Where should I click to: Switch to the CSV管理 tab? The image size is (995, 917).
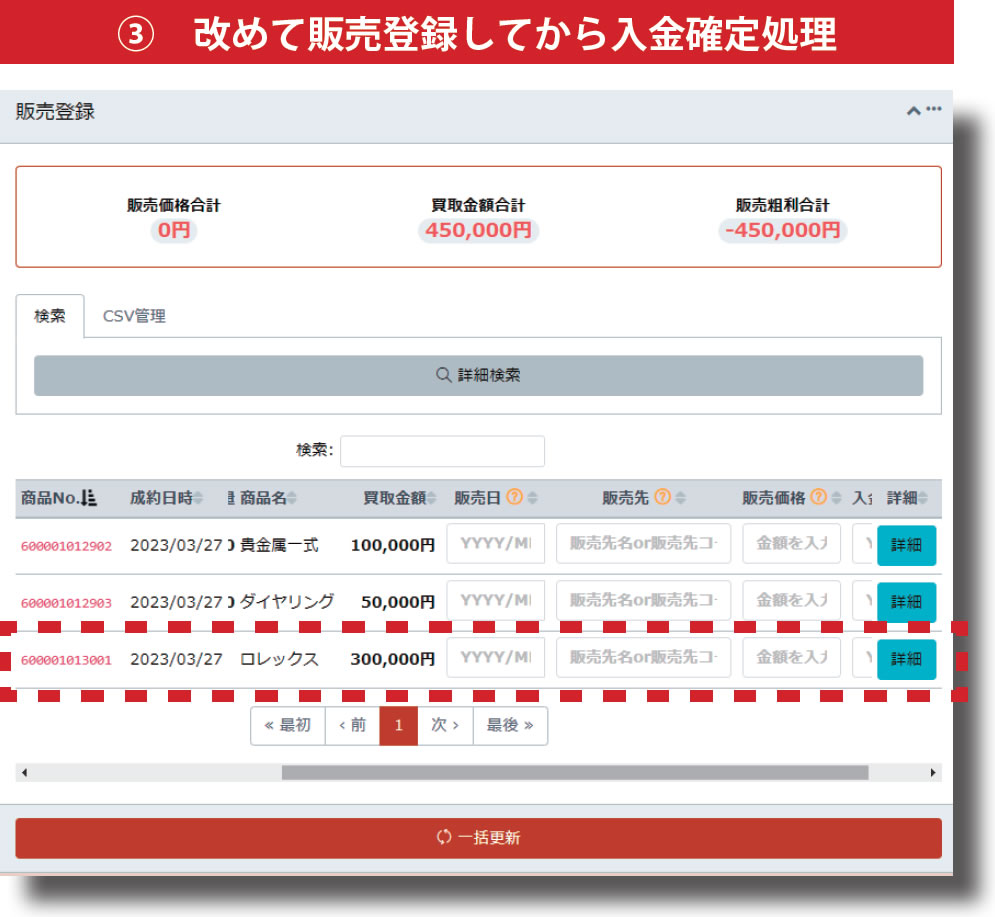pyautogui.click(x=134, y=316)
